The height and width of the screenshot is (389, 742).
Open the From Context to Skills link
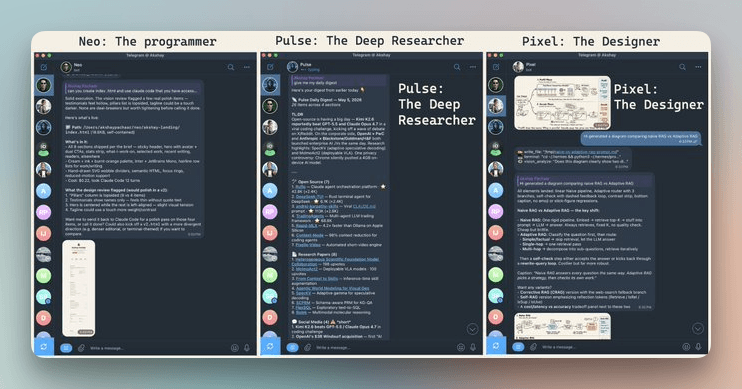pyautogui.click(x=318, y=279)
